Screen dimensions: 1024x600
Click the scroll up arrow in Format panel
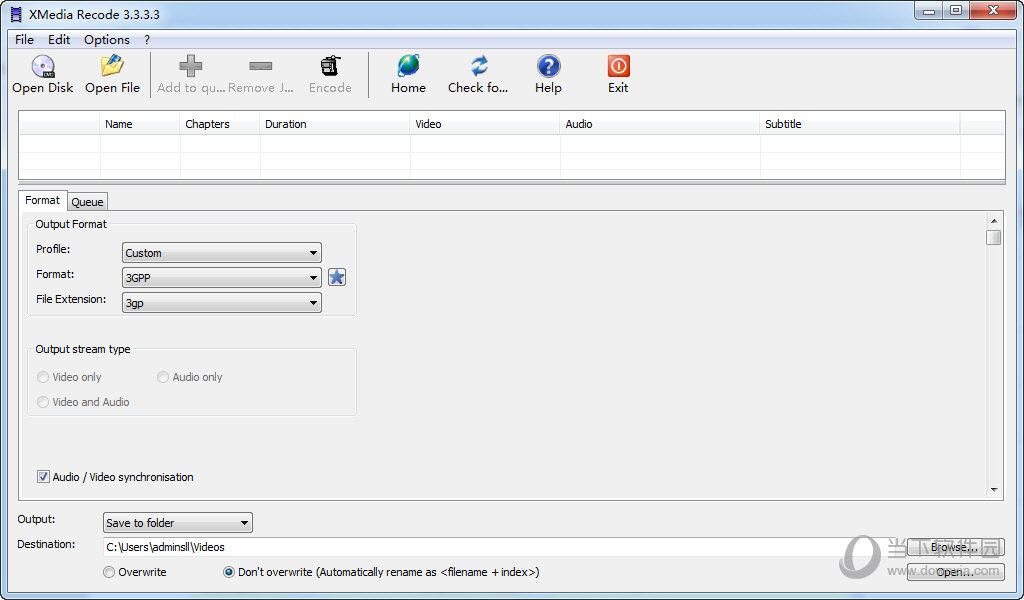click(x=994, y=221)
